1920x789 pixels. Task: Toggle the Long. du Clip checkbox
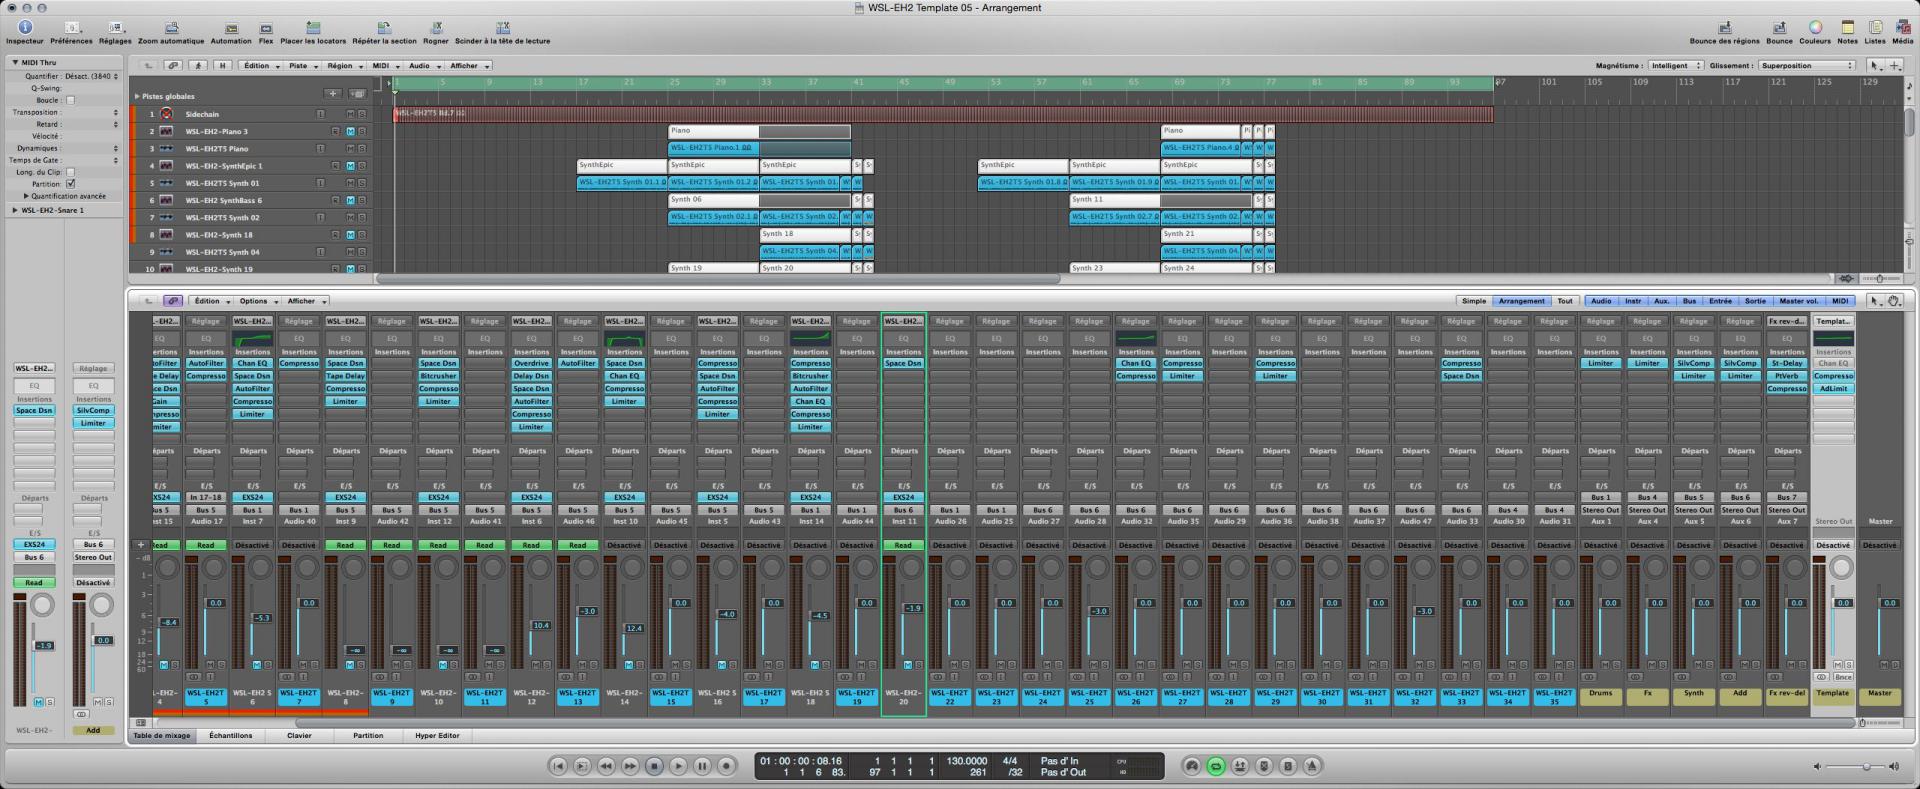[x=70, y=172]
